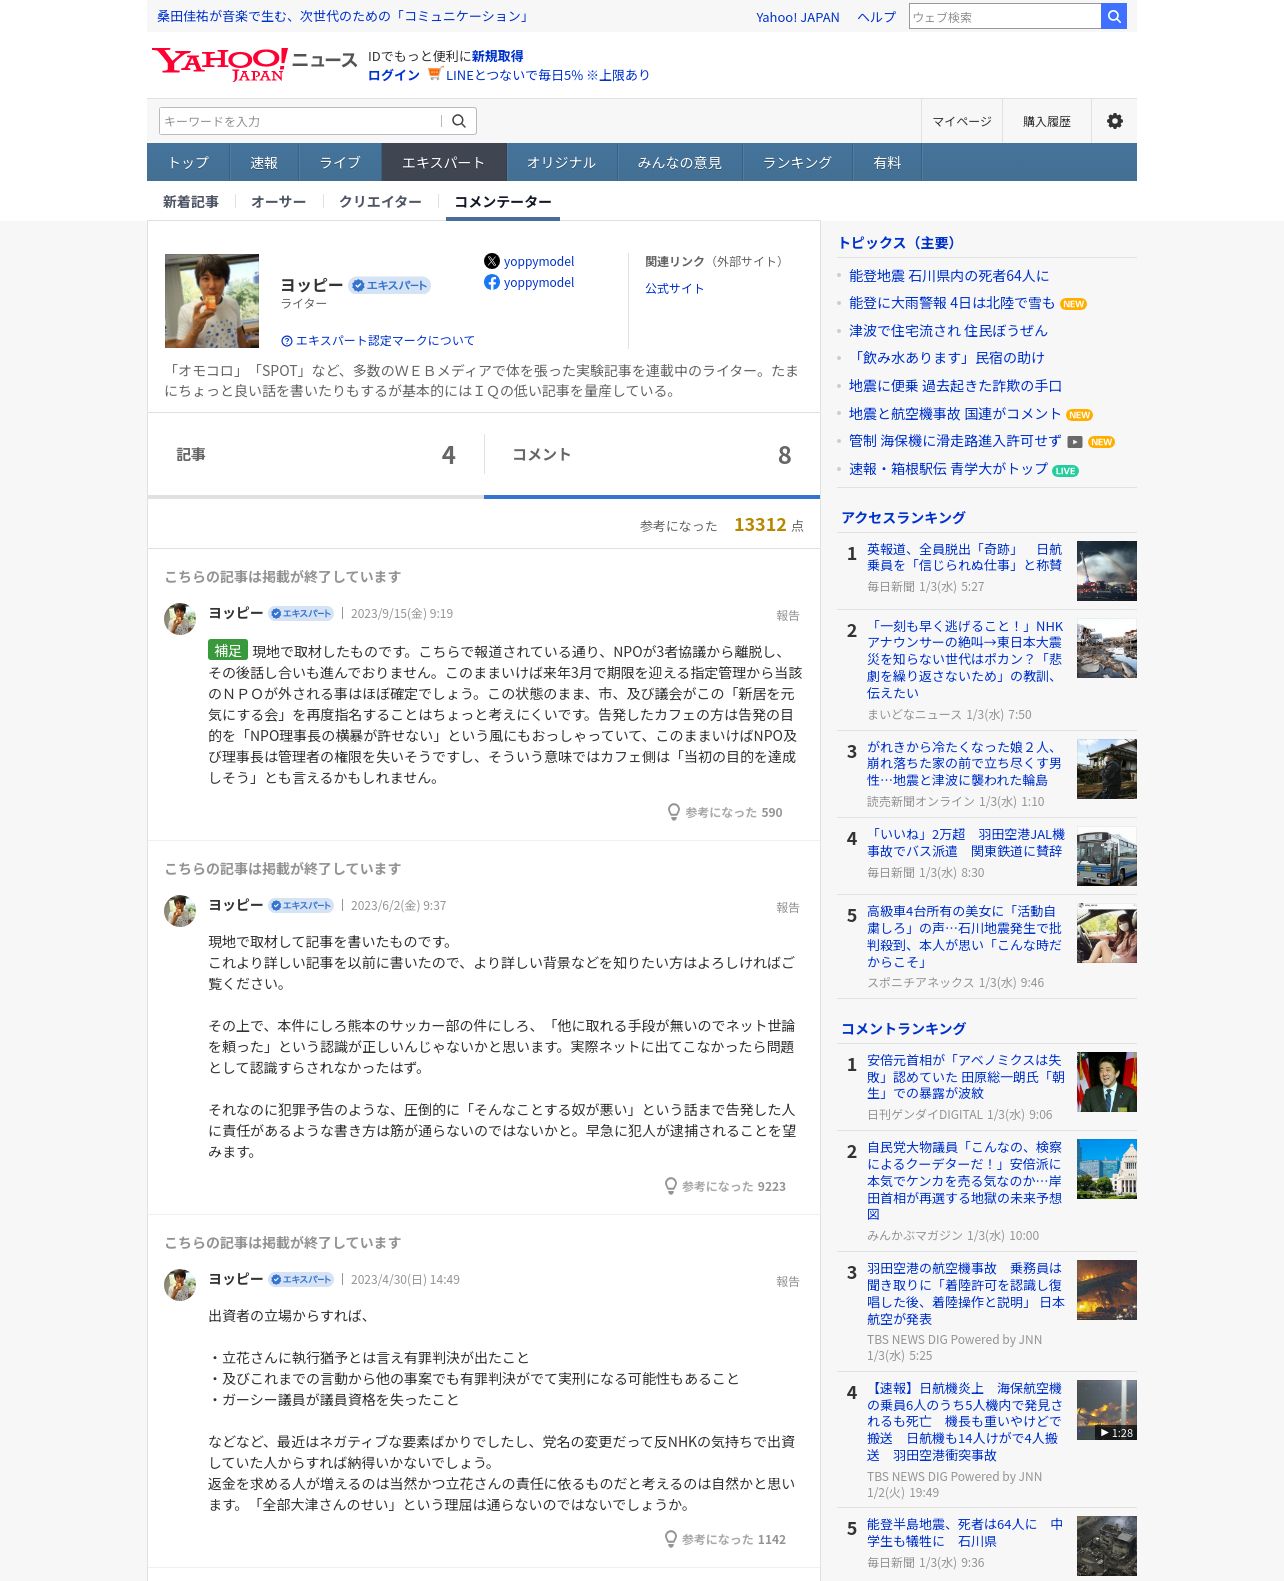Screen dimensions: 1284x1581
Task: Open the トピックス（主要） section heading
Action: [899, 243]
